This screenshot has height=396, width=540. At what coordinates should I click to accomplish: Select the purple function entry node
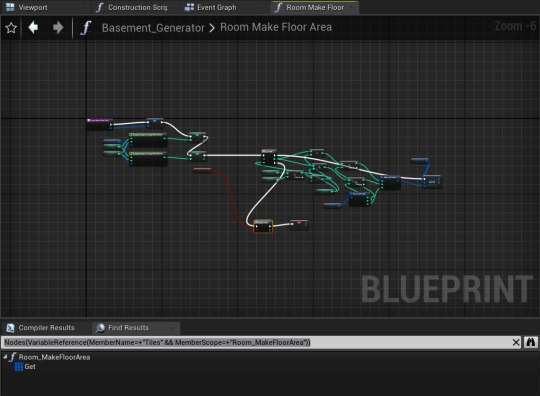pyautogui.click(x=100, y=124)
